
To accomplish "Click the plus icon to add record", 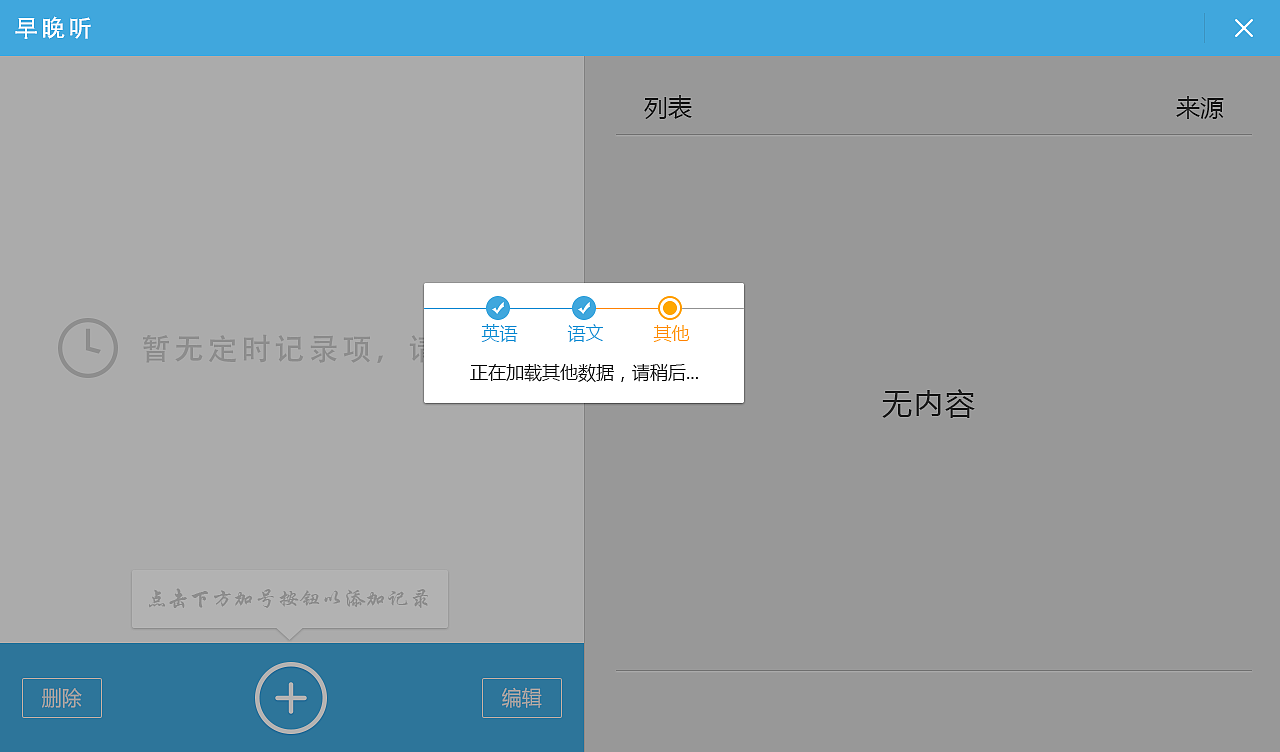I will pos(291,698).
